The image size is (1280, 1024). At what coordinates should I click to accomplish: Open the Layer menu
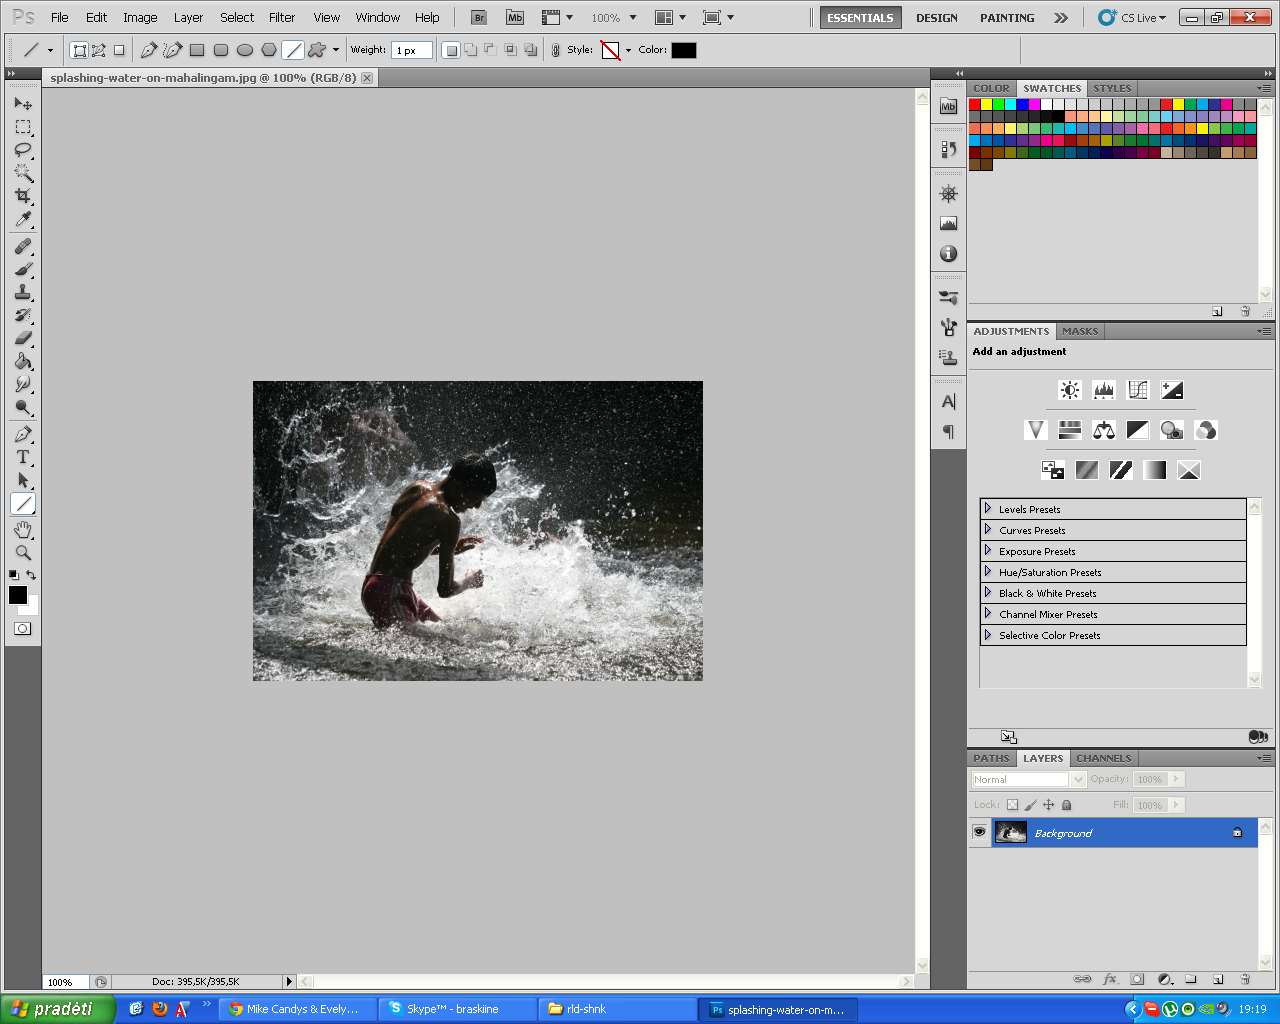[x=188, y=17]
